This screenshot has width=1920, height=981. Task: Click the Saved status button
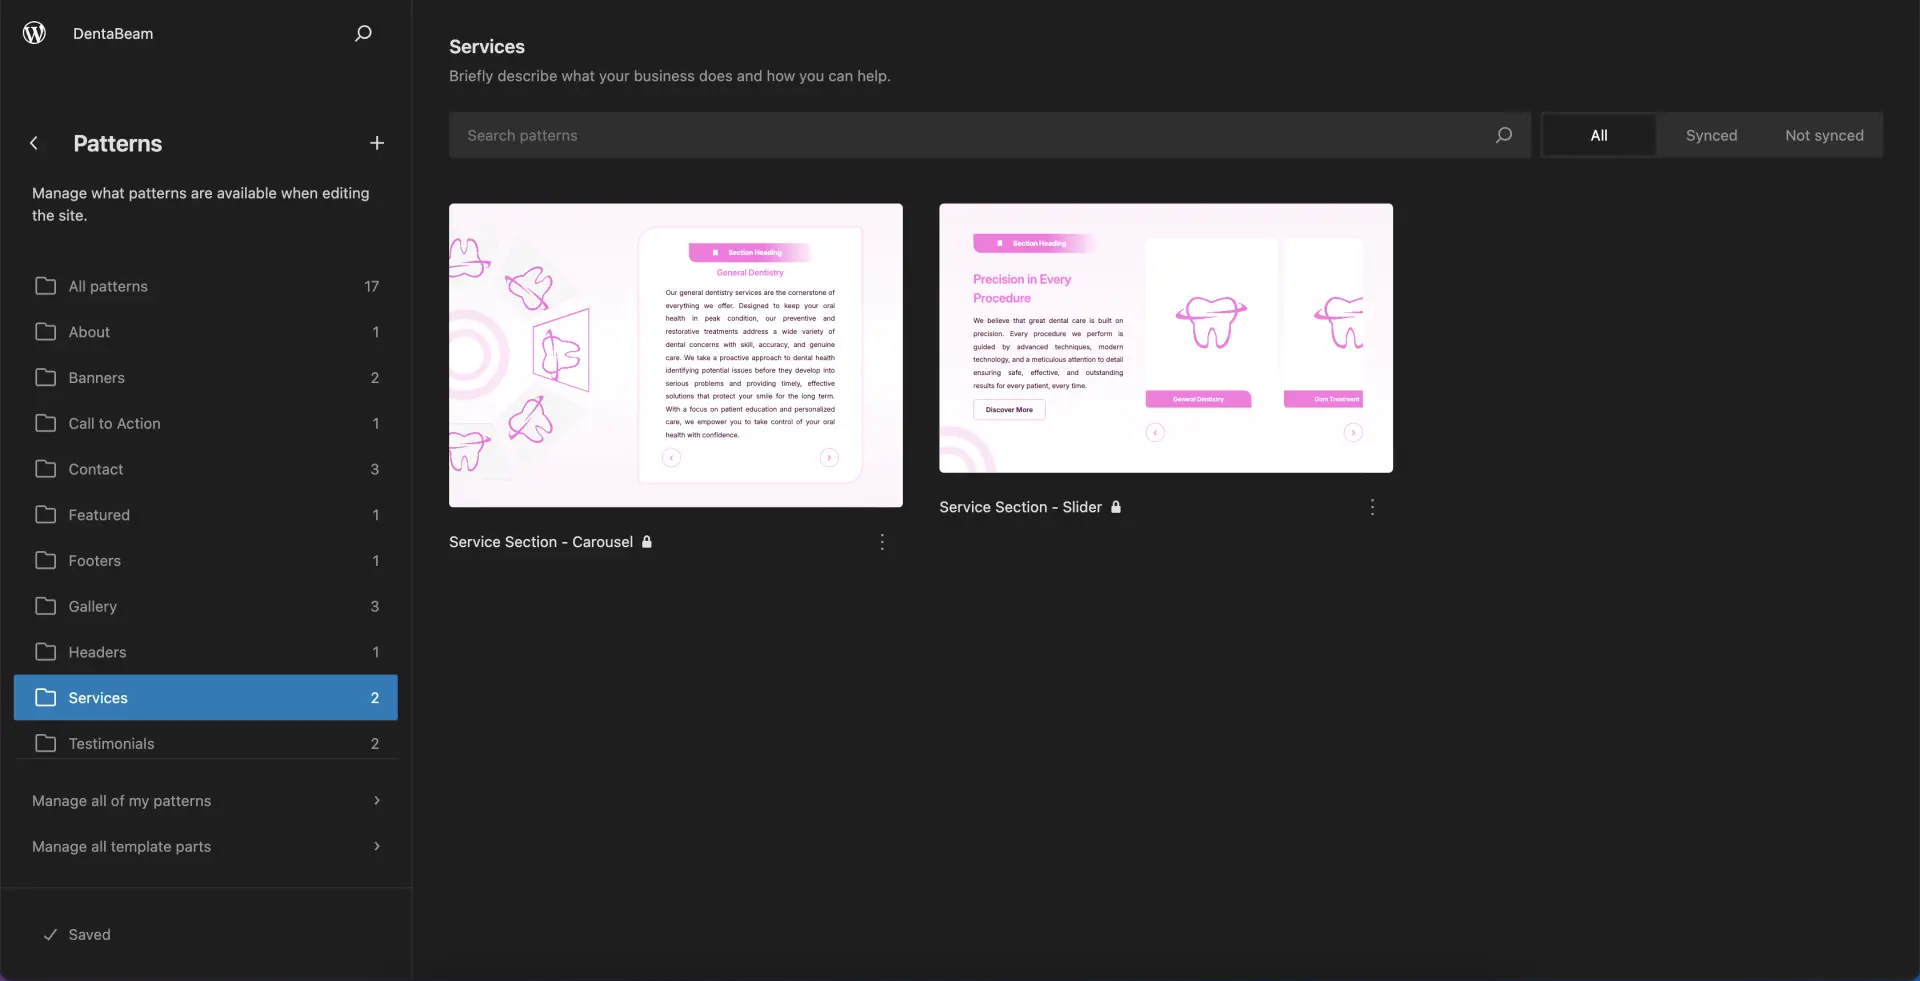tap(77, 935)
